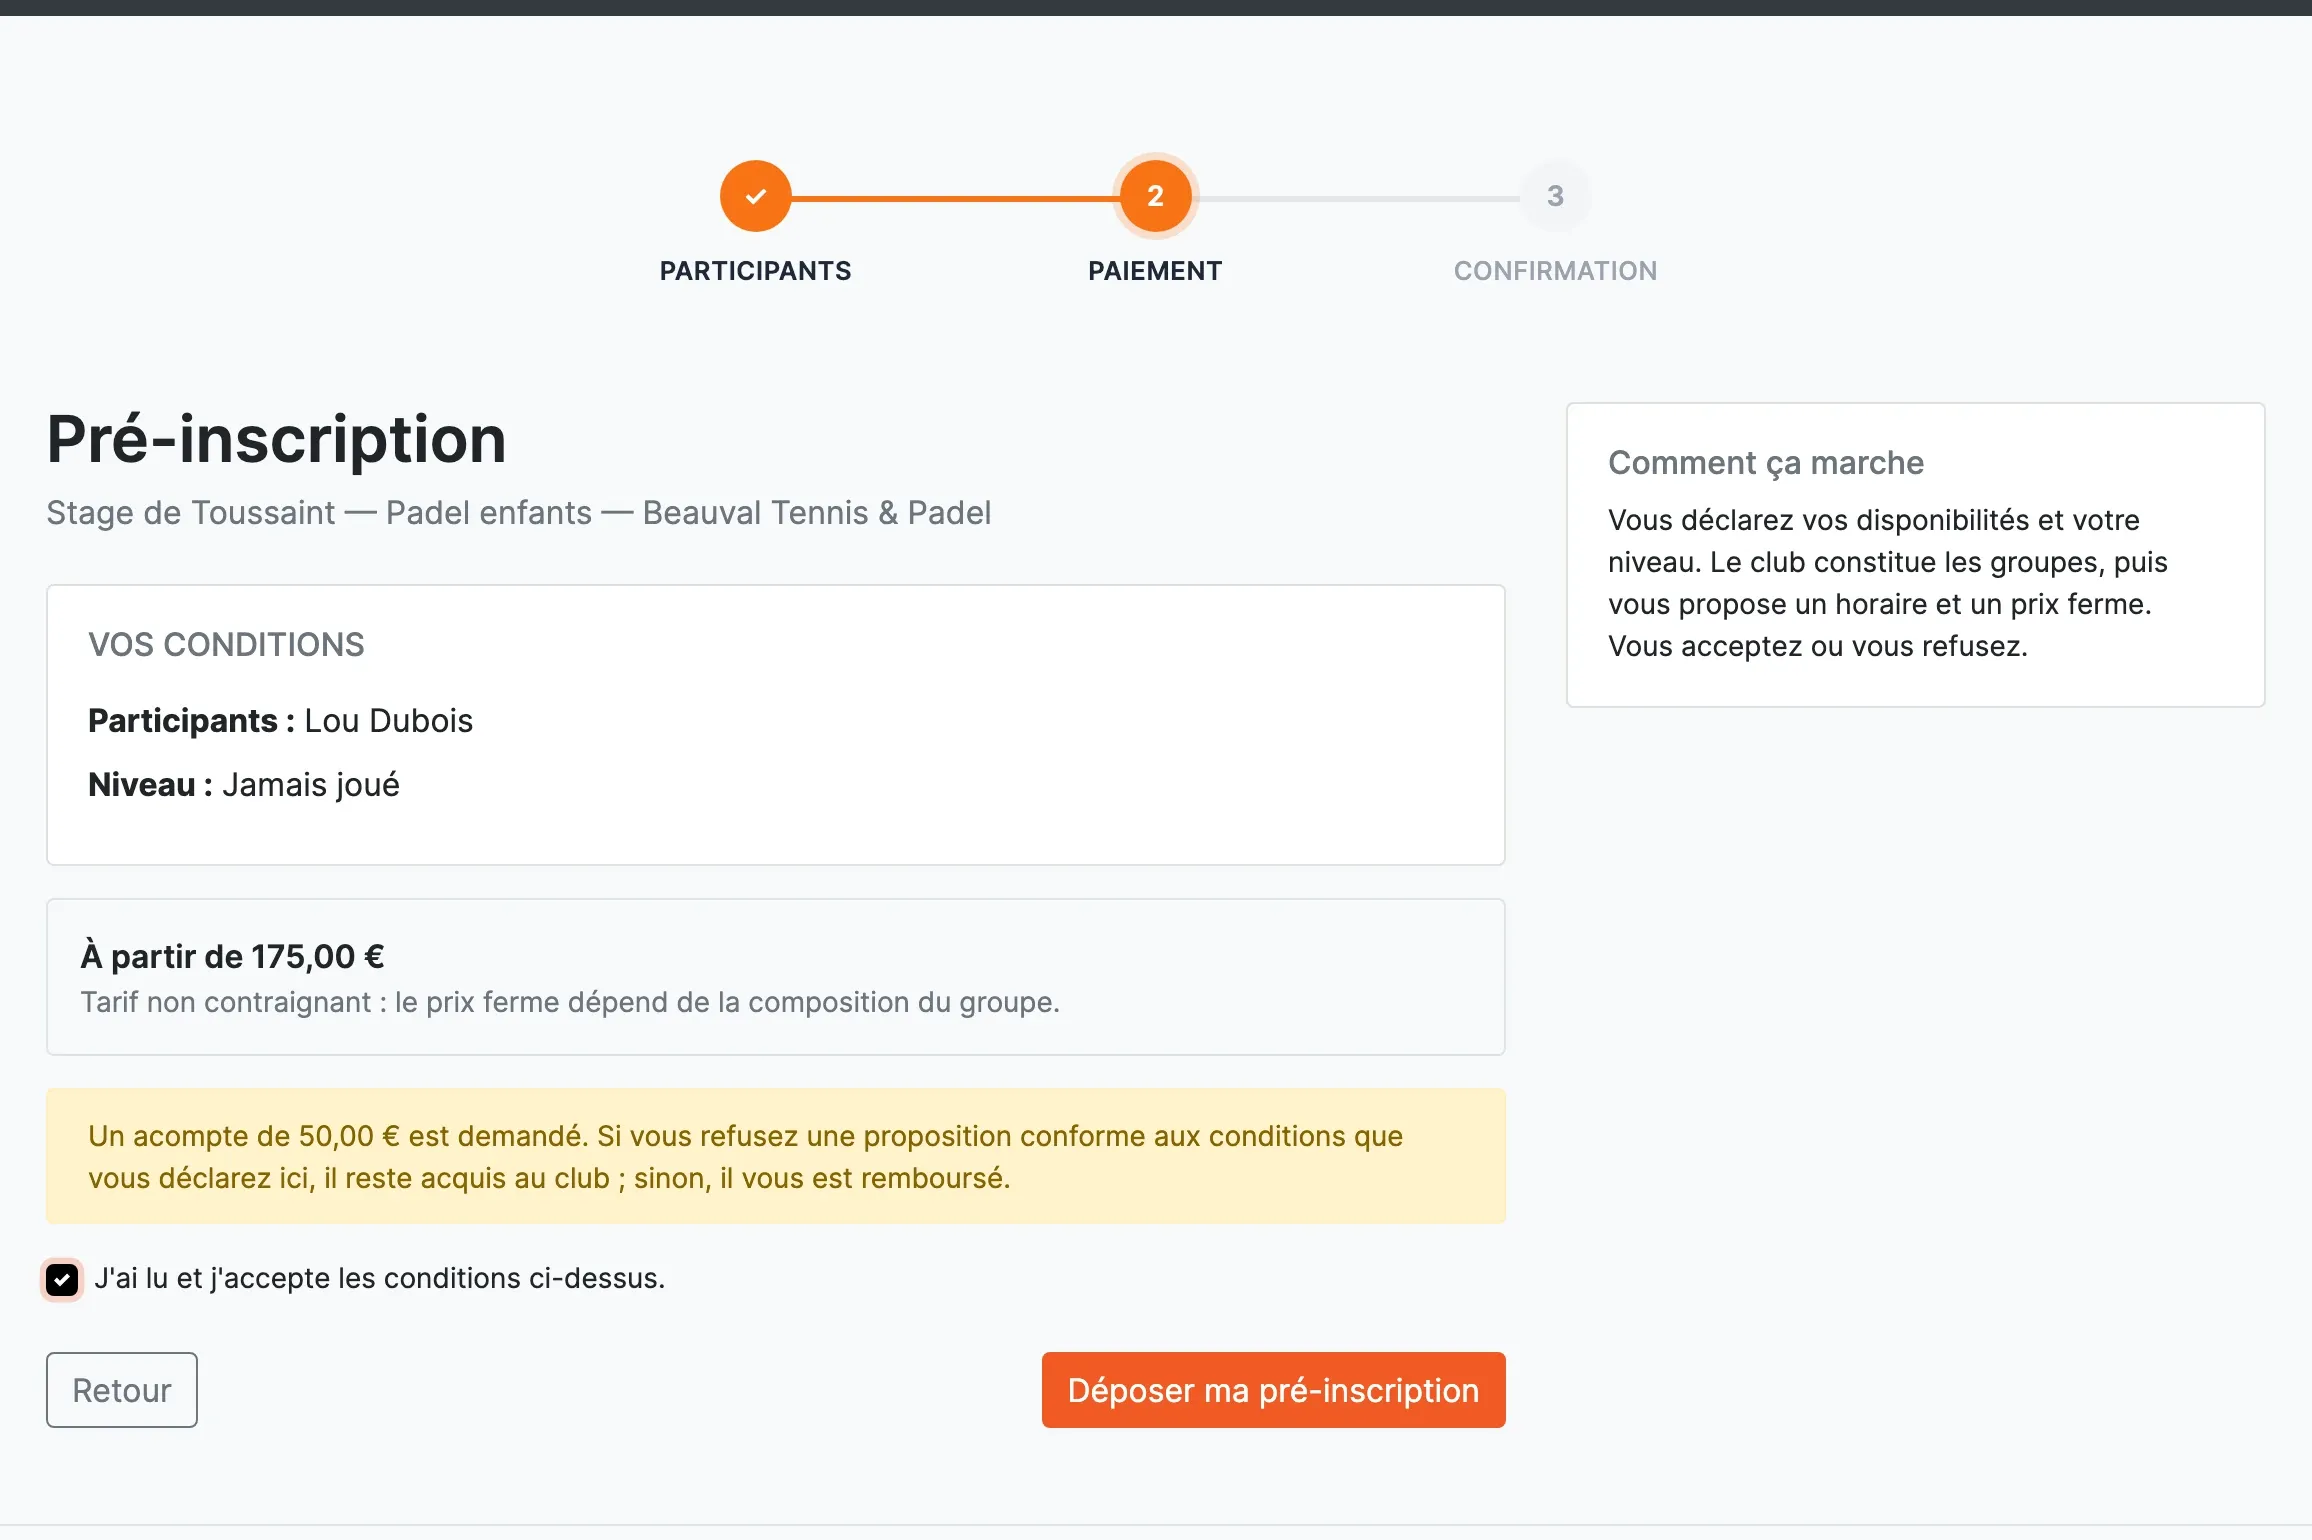
Task: Submit with Déposer ma pré-inscription button
Action: point(1273,1390)
